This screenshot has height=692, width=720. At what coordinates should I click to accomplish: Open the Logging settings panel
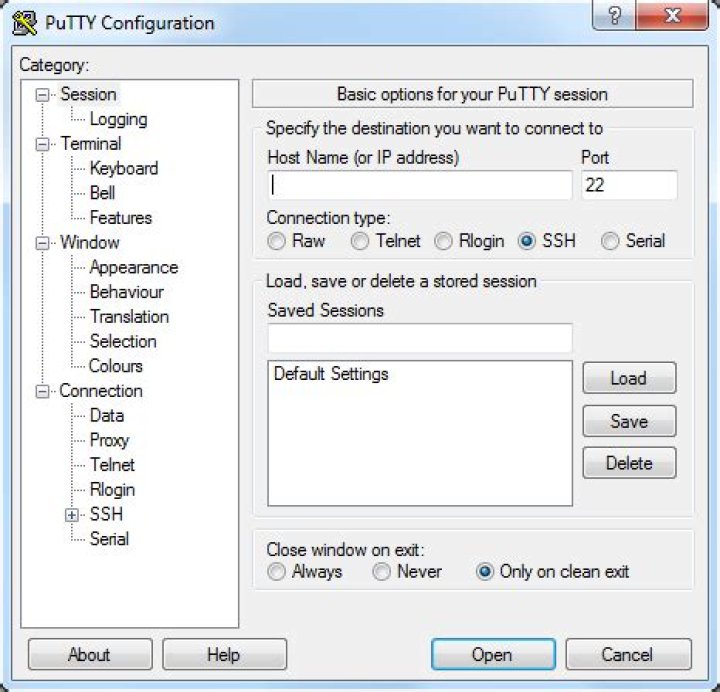[118, 119]
